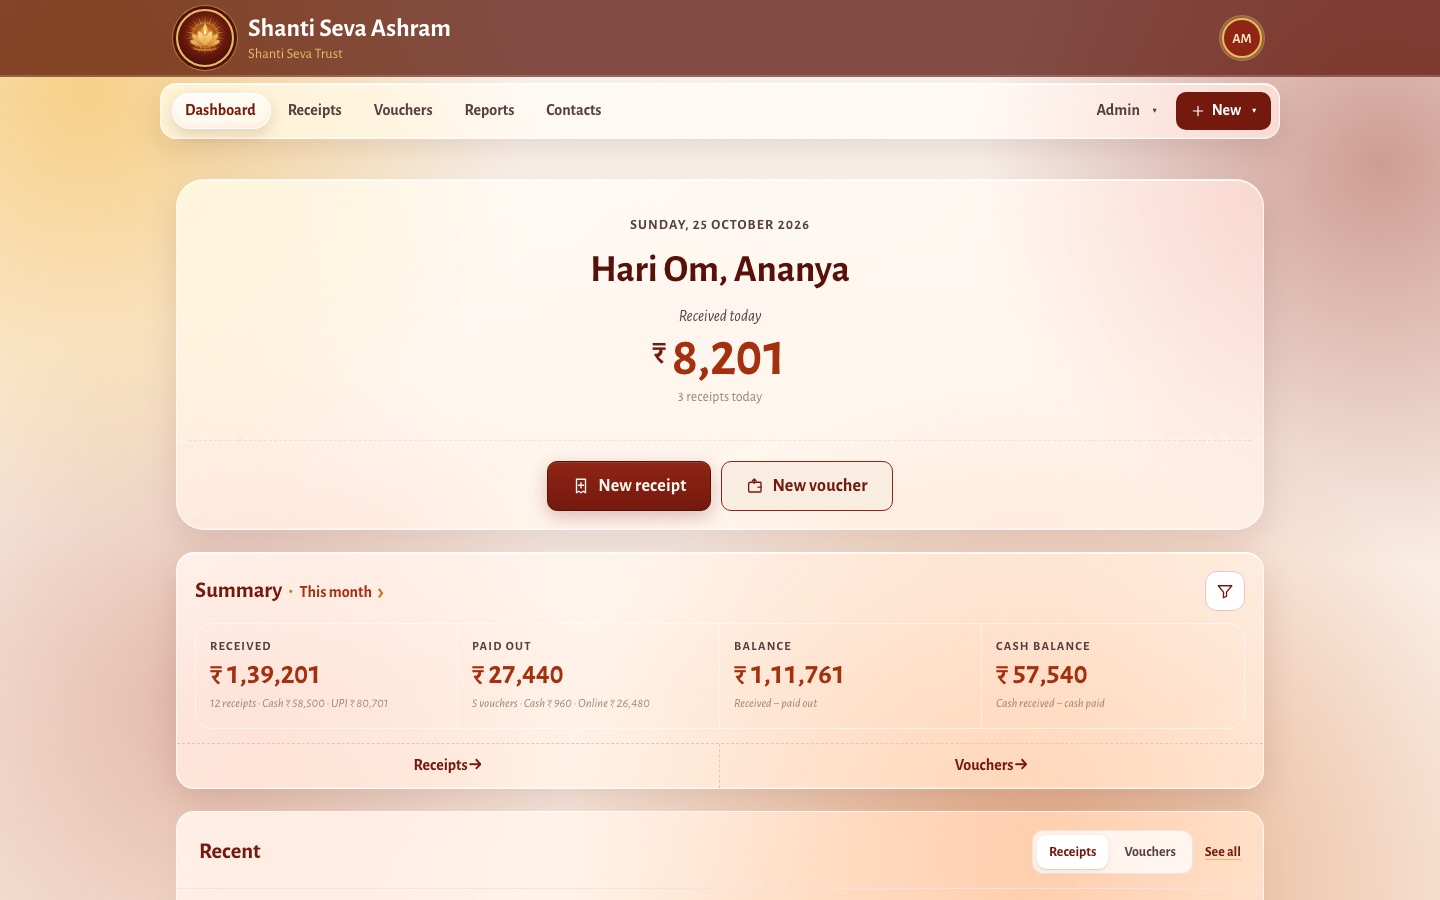Click the Recent section heading

(x=230, y=851)
